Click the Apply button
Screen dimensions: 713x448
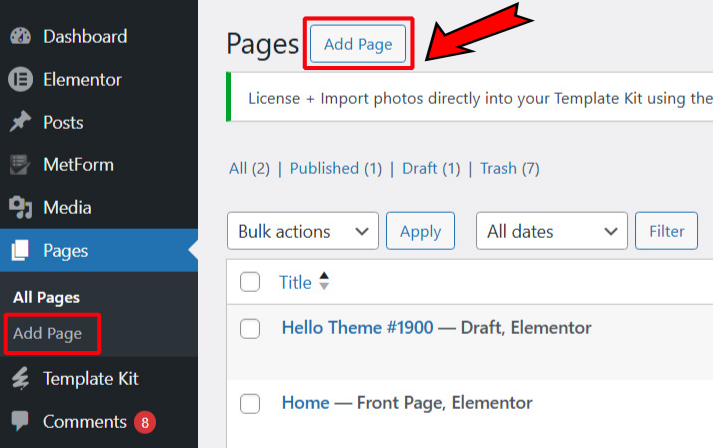point(420,231)
